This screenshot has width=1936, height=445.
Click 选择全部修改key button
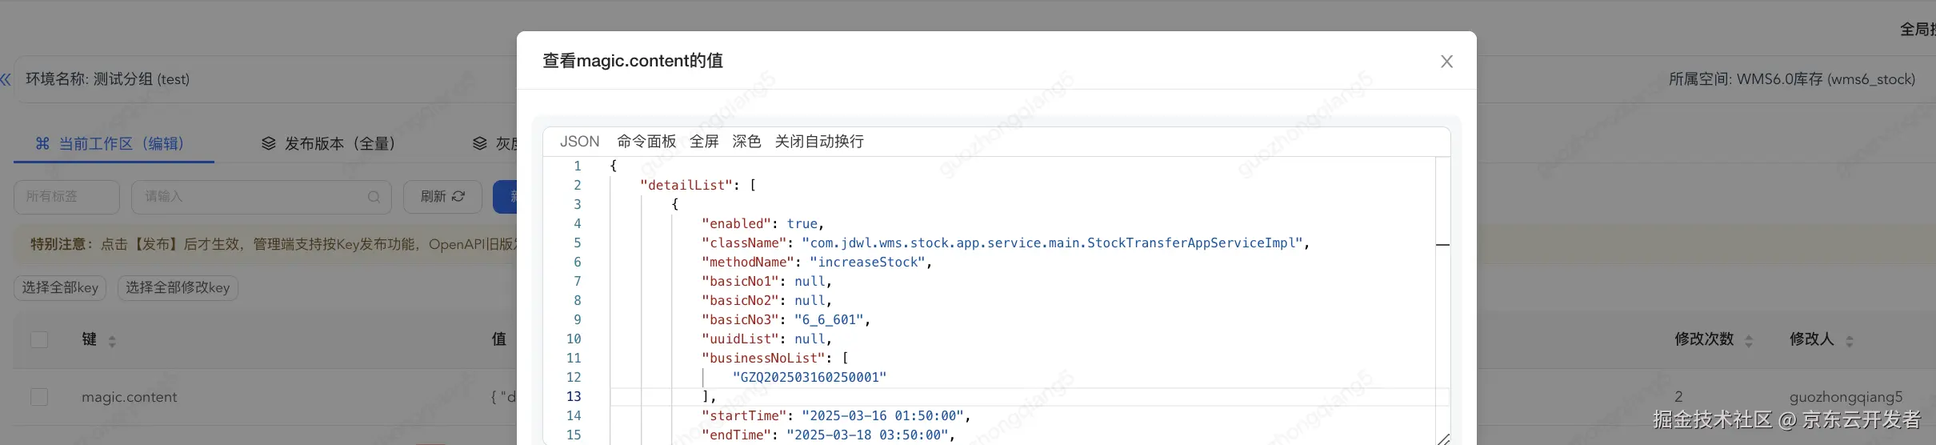point(177,288)
